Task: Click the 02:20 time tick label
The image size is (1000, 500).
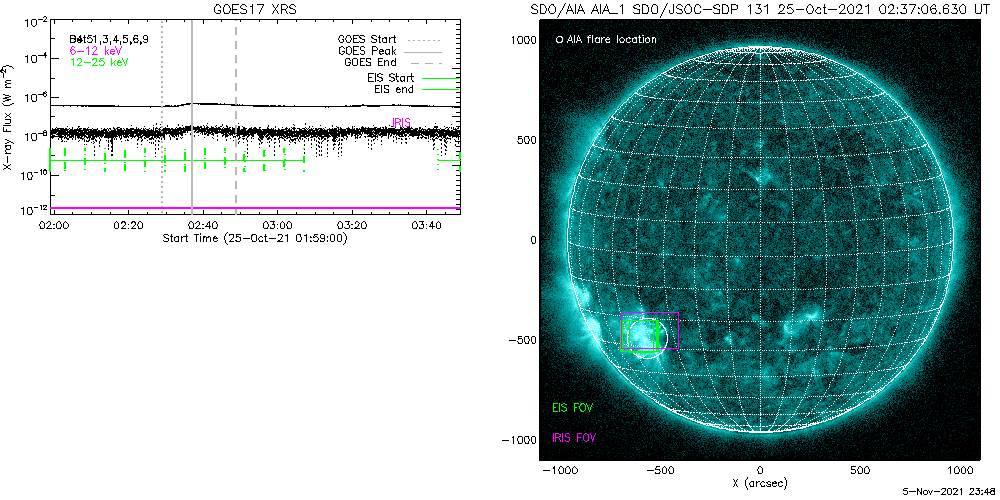Action: 128,226
